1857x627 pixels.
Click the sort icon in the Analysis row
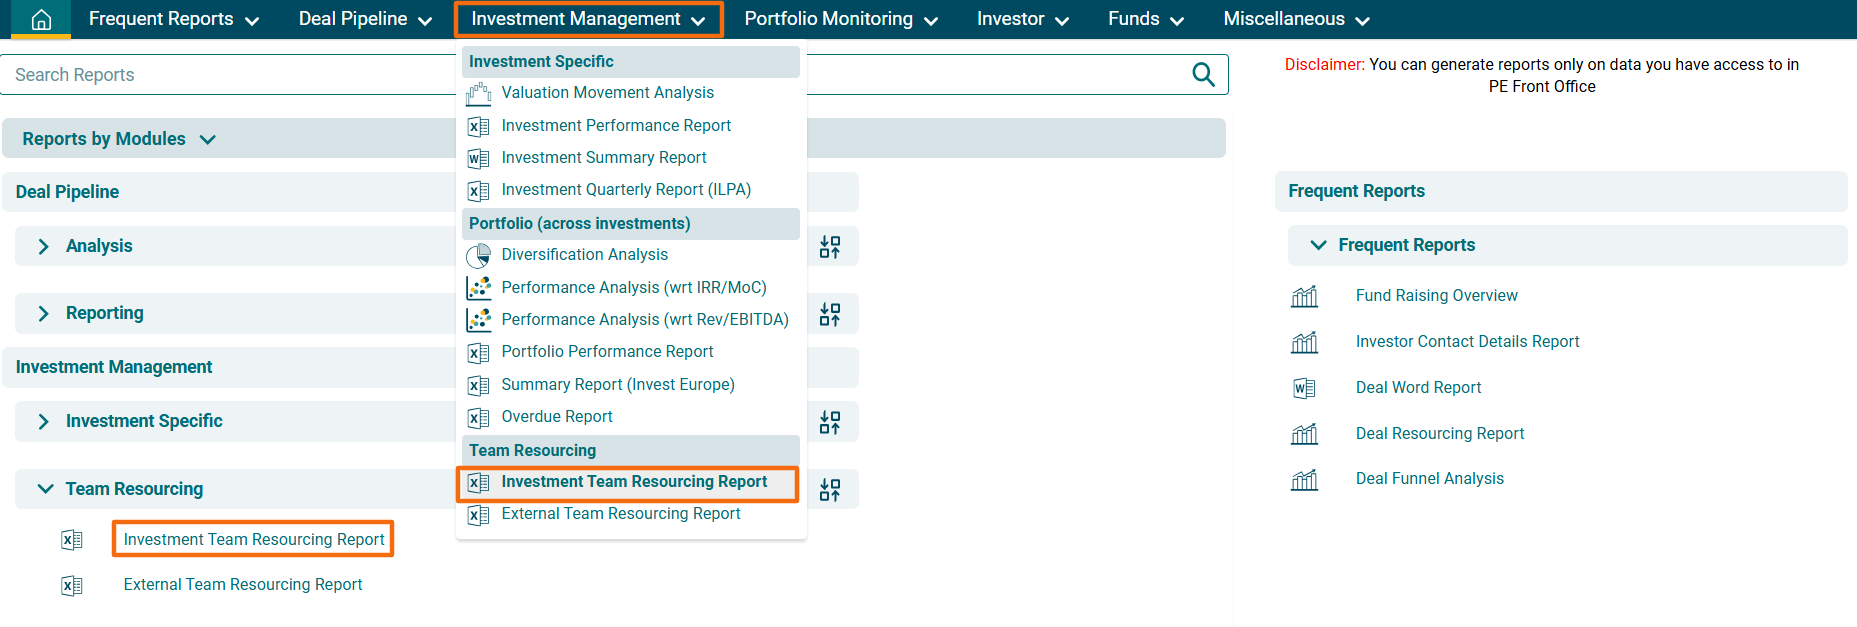830,247
